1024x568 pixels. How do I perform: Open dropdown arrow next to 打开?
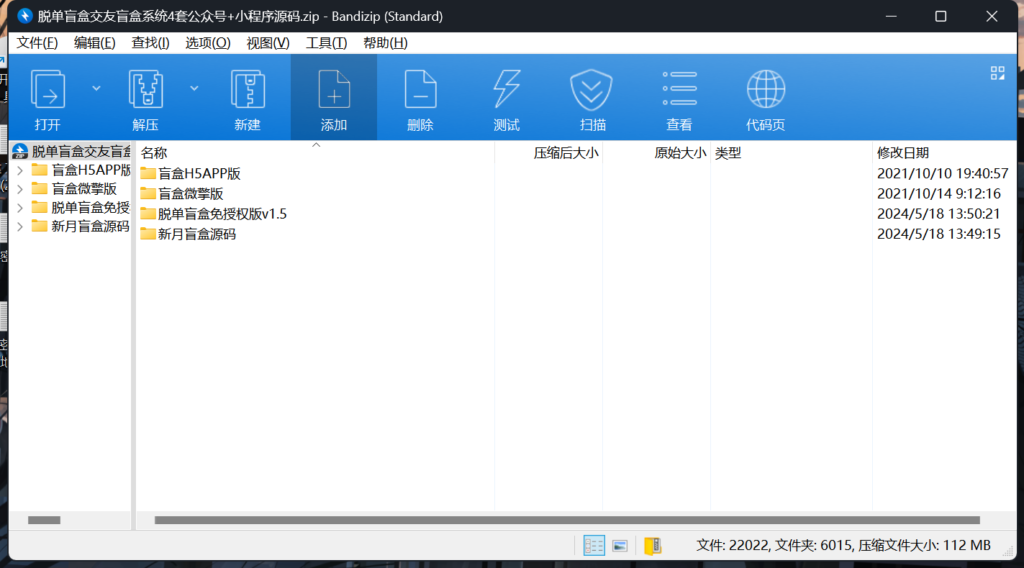[97, 88]
